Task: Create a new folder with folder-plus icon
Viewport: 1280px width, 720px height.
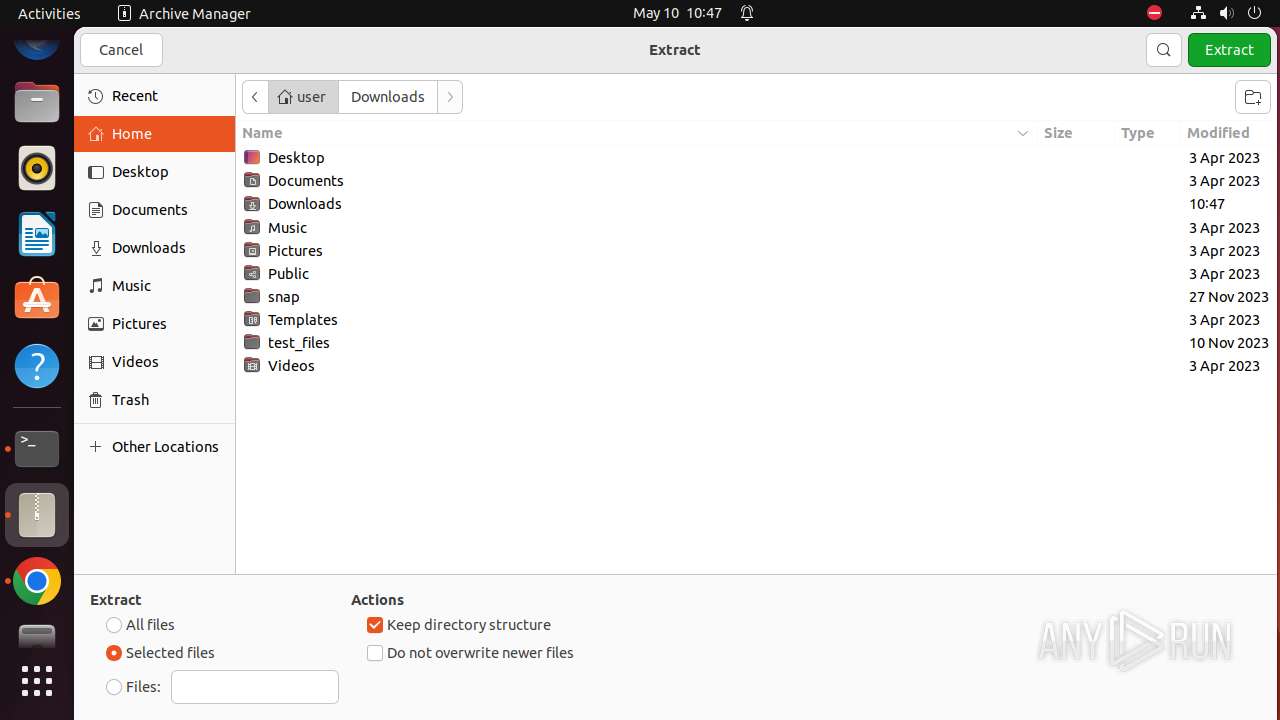Action: pyautogui.click(x=1252, y=97)
